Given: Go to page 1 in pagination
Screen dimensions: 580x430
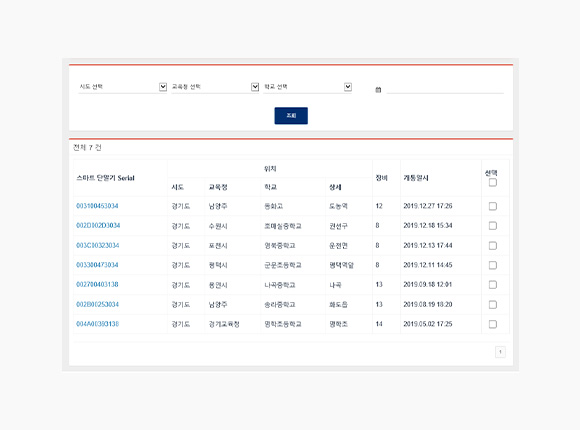Looking at the screenshot, I should tap(500, 352).
